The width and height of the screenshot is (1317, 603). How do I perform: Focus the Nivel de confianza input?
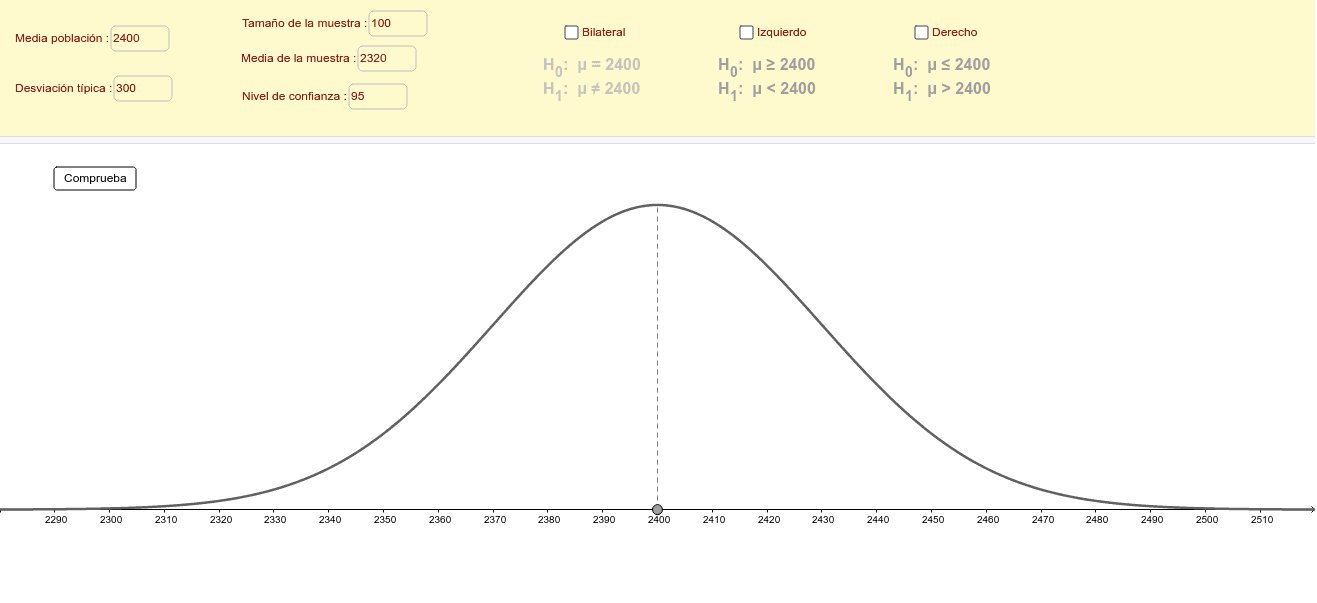coord(378,97)
